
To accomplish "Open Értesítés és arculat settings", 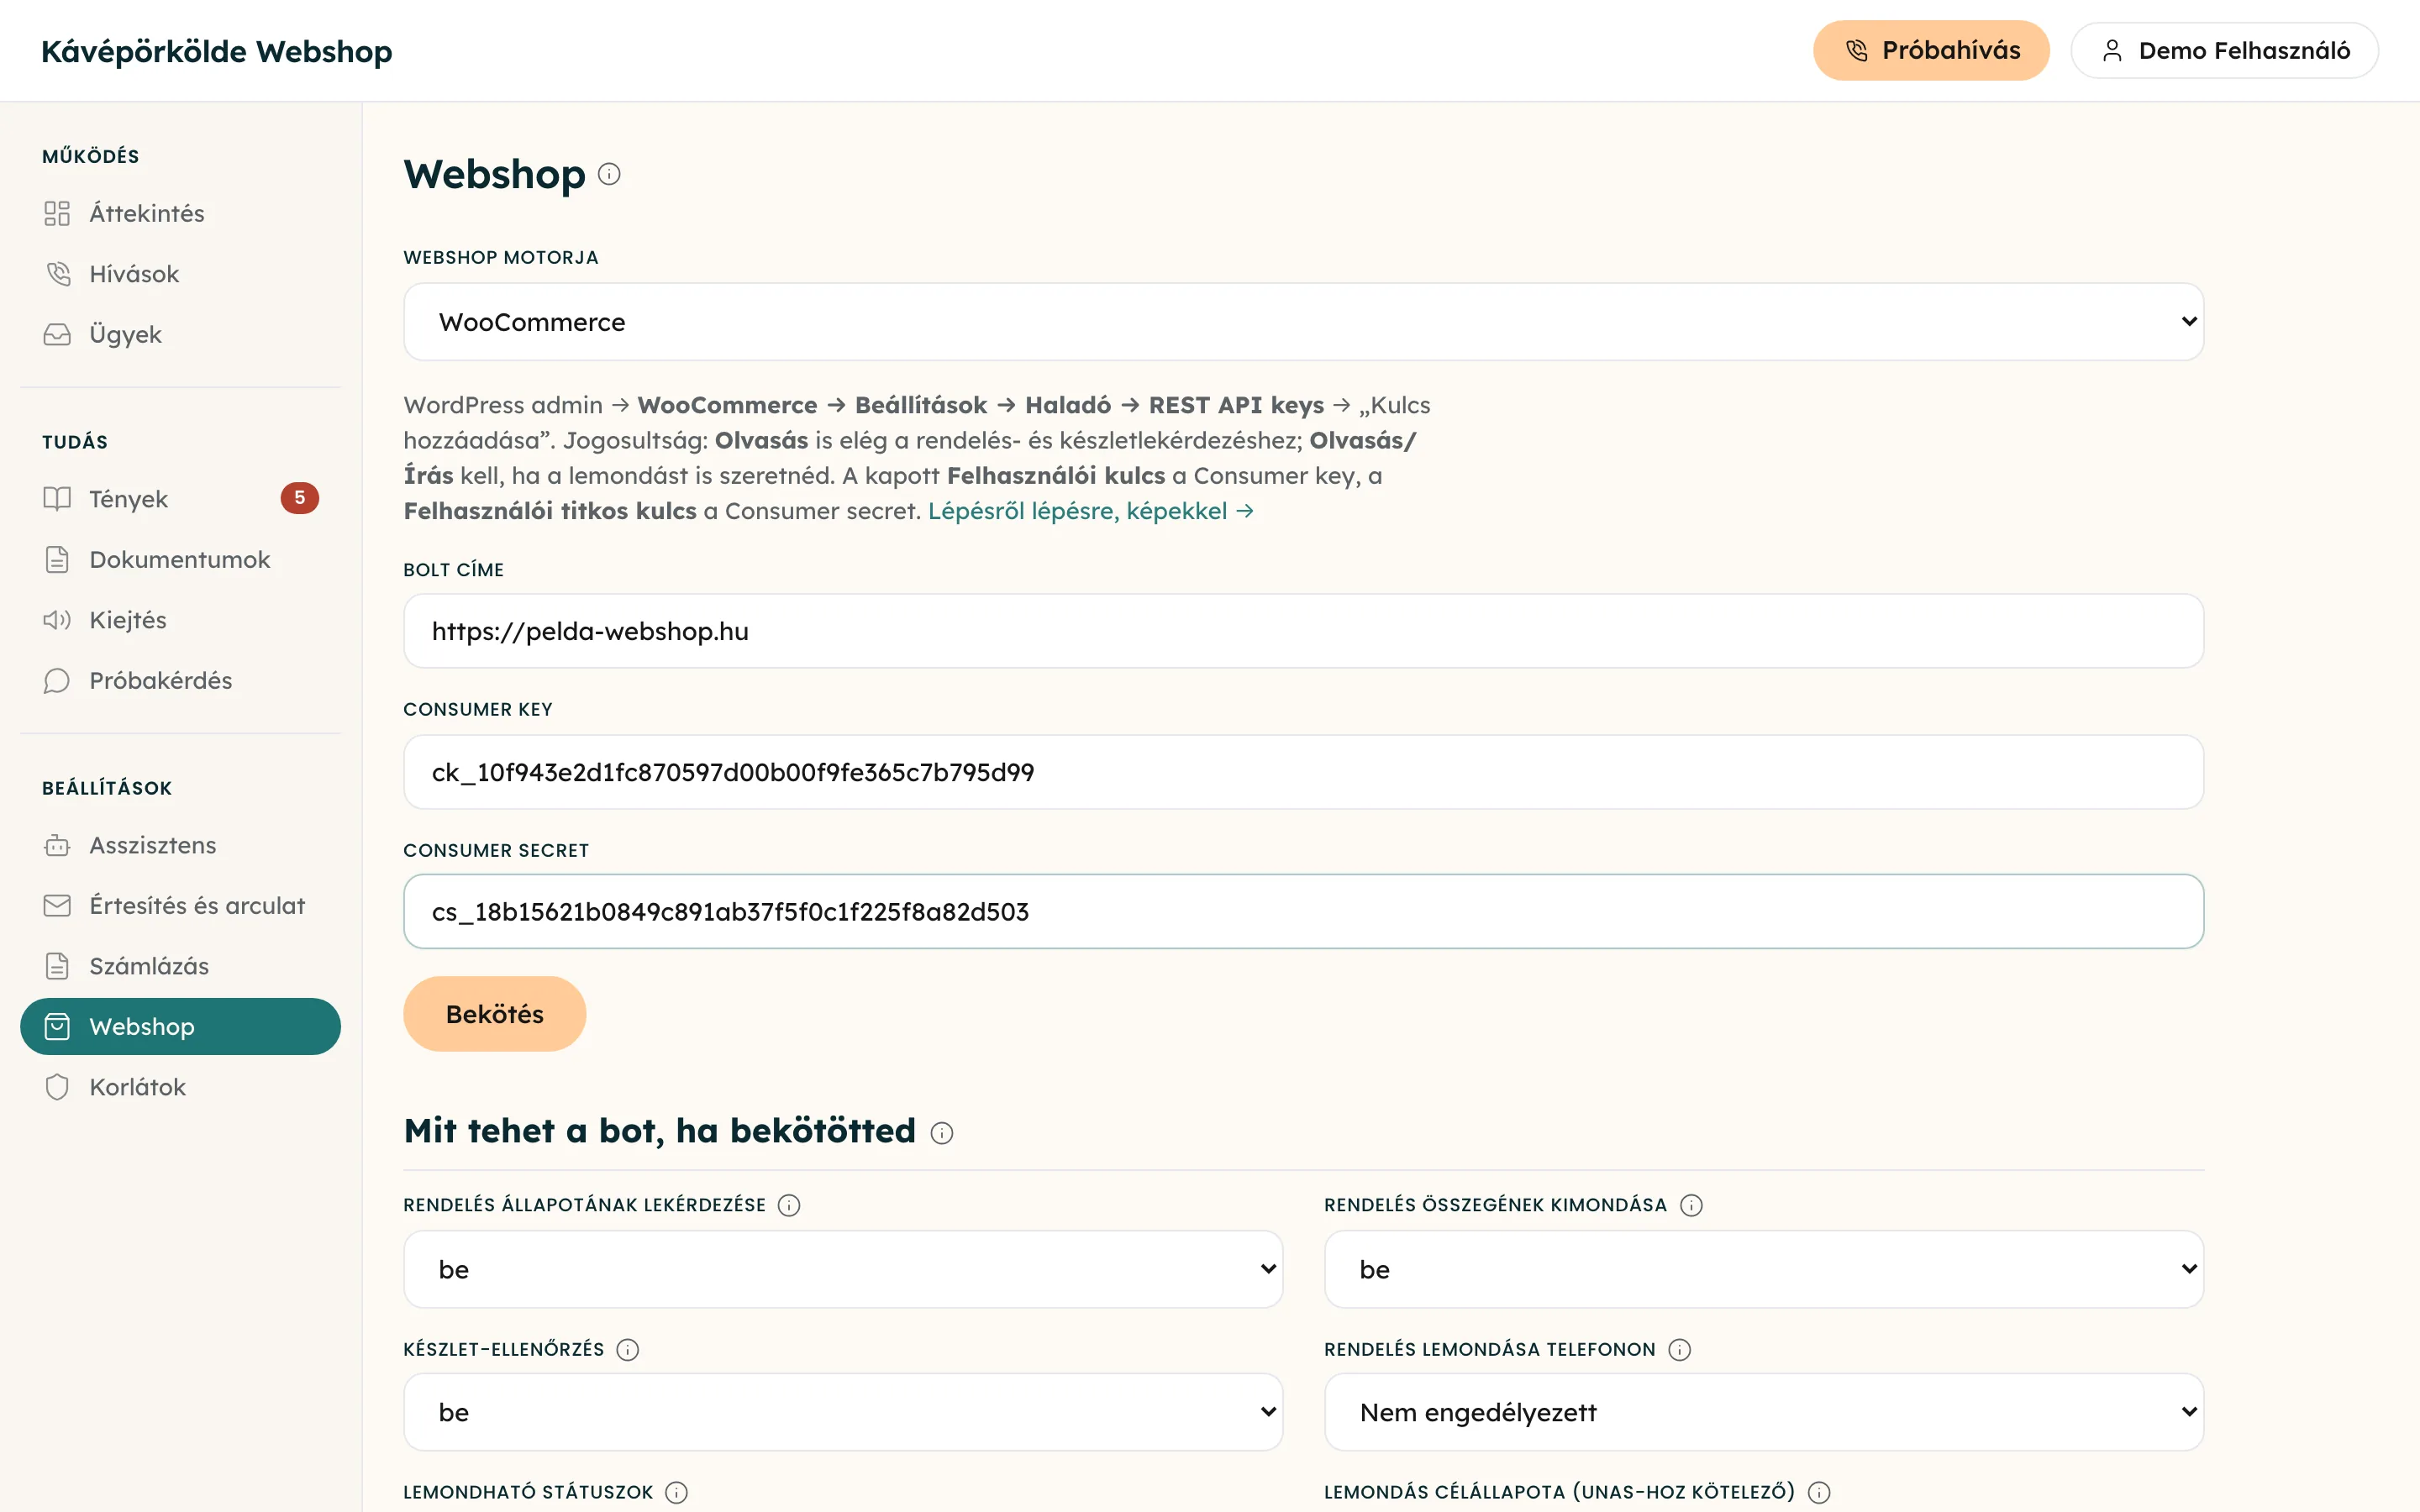I will coord(180,906).
